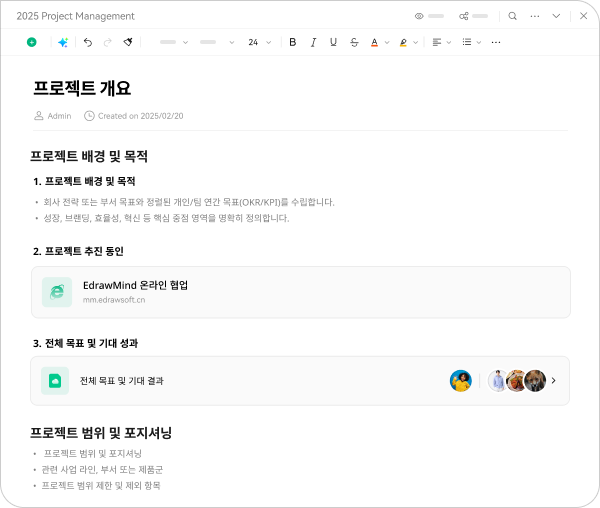This screenshot has height=508, width=600.
Task: Toggle underline formatting
Action: coord(333,42)
